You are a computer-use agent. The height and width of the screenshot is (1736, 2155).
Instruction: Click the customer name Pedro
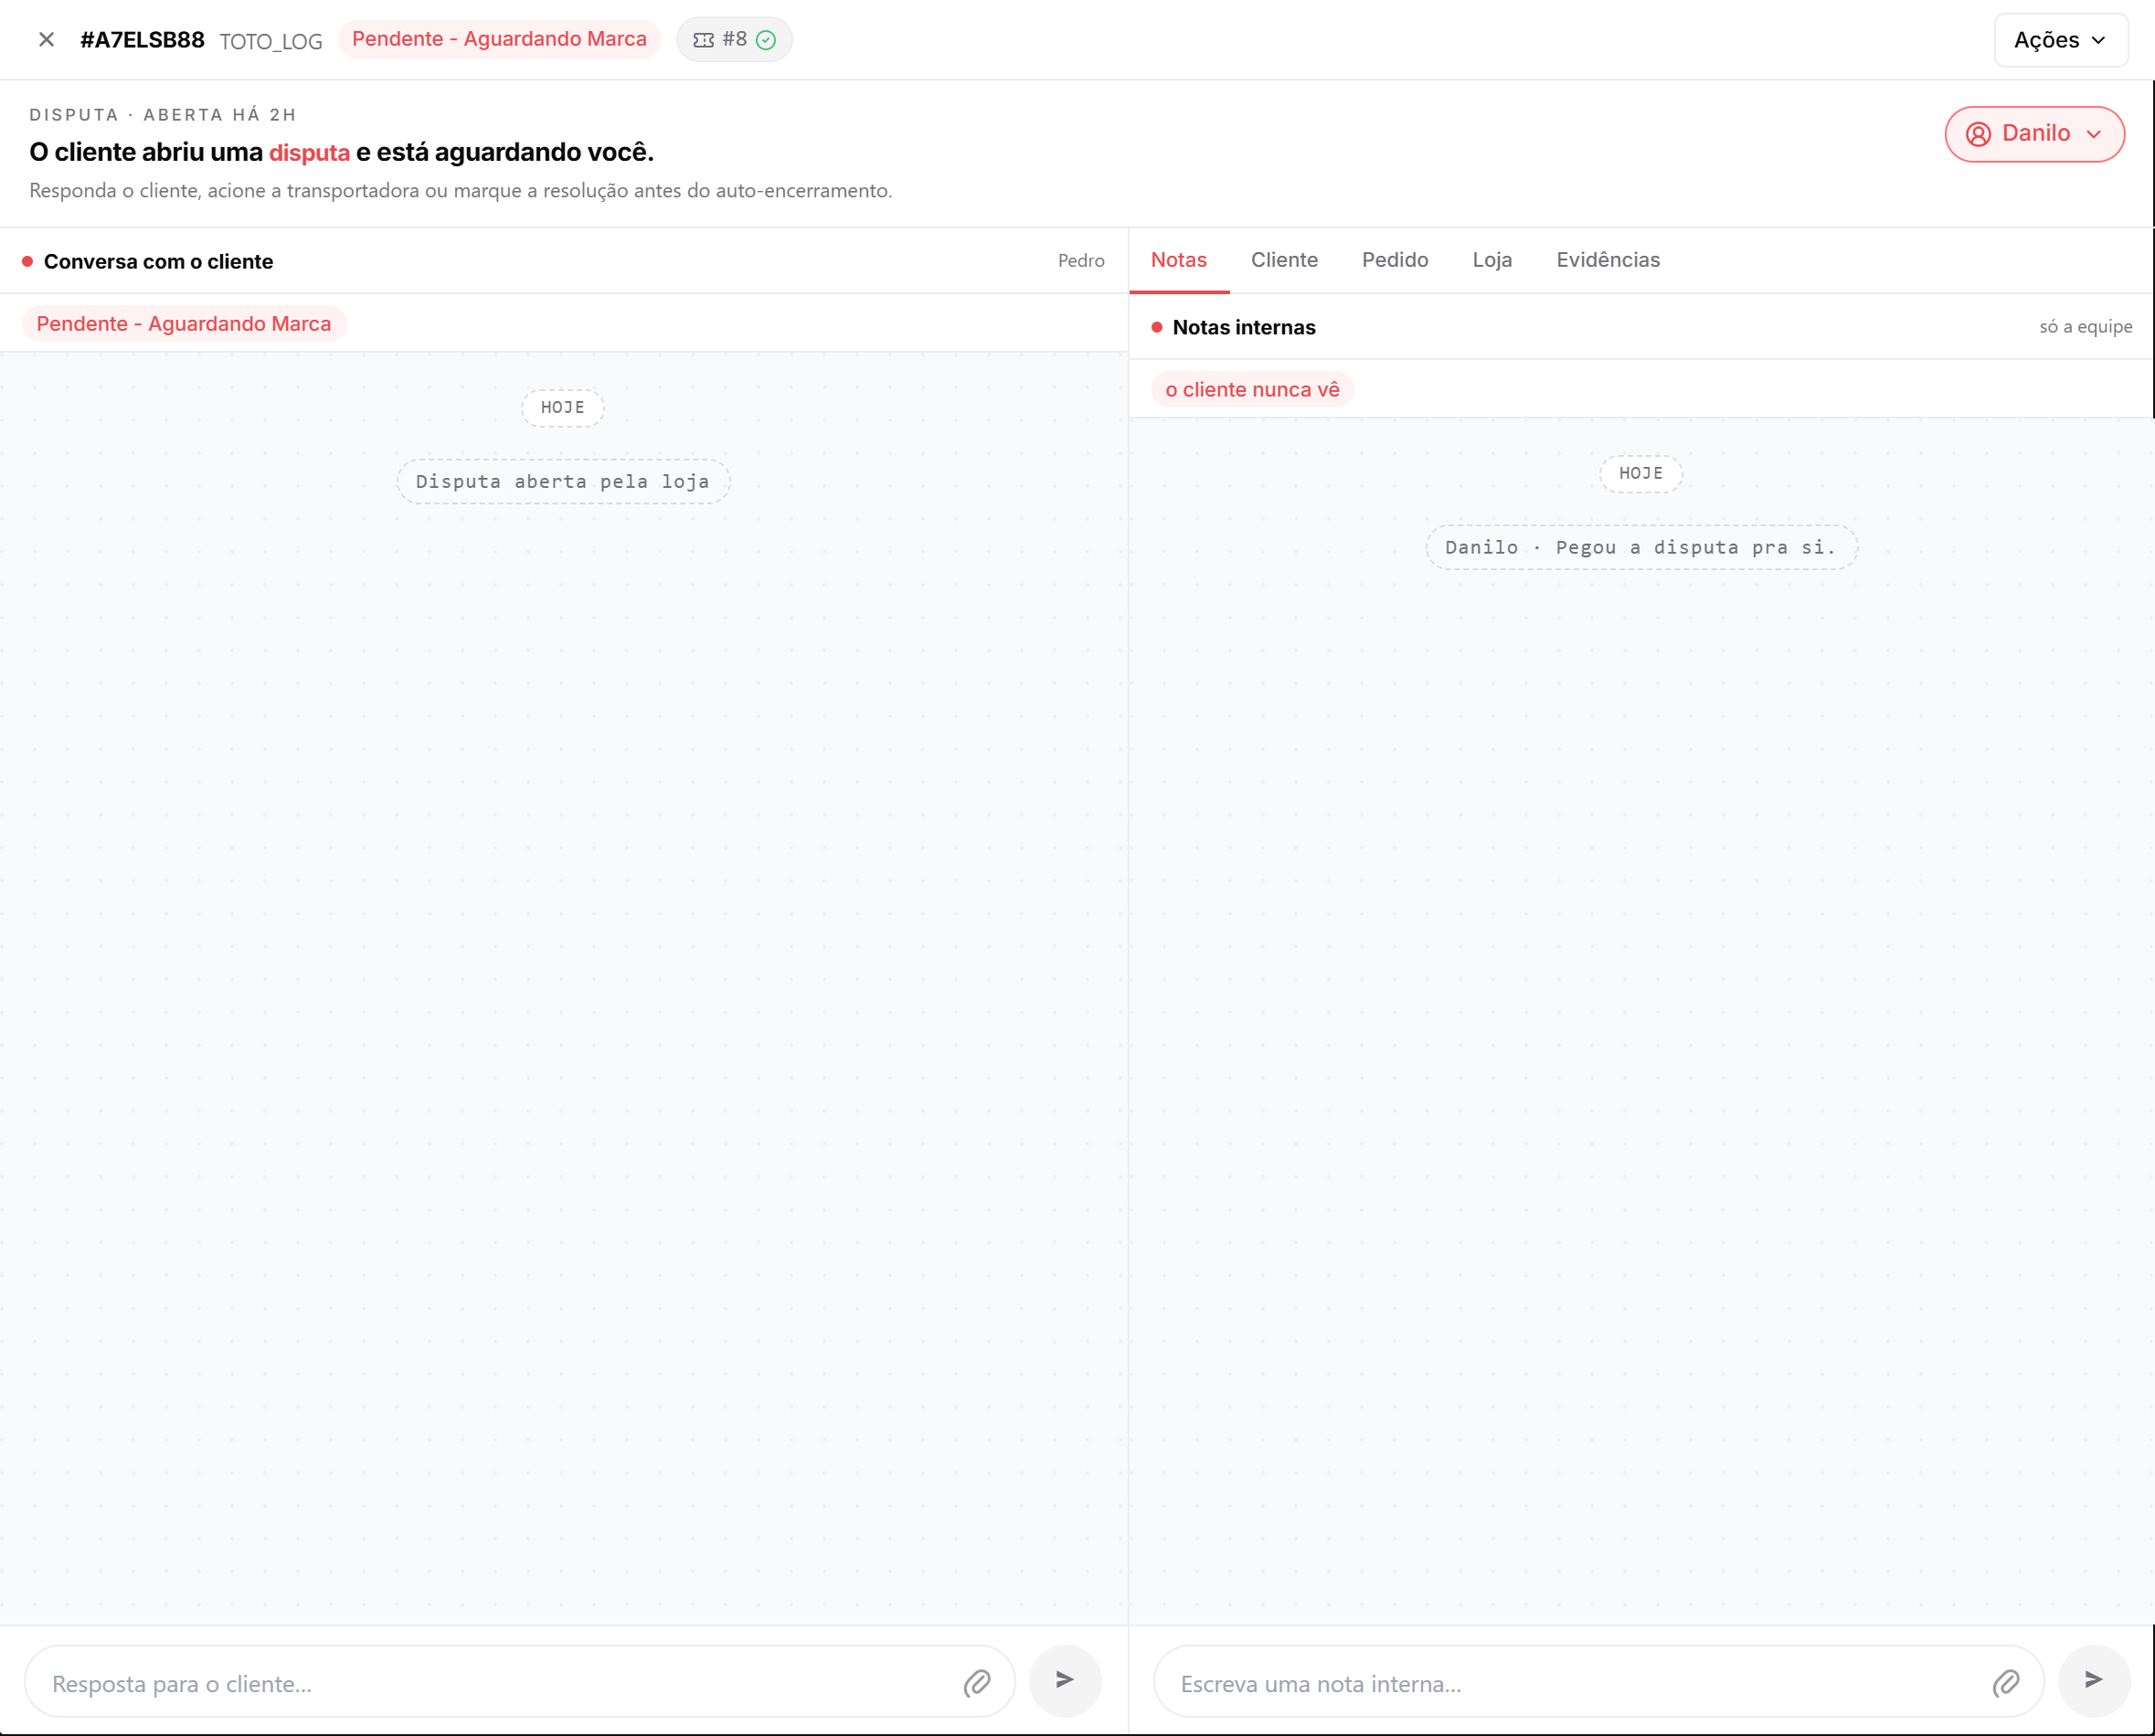click(x=1081, y=261)
